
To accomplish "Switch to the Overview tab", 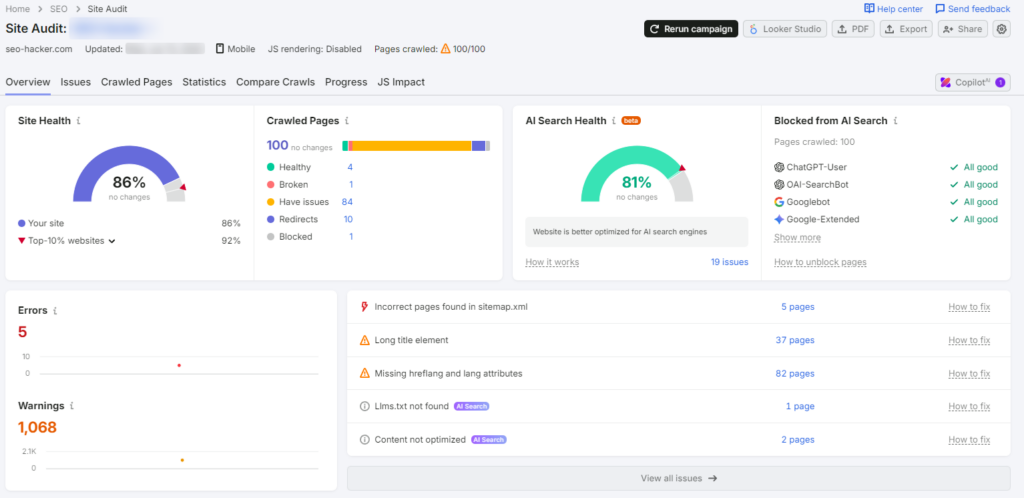I will pos(28,82).
